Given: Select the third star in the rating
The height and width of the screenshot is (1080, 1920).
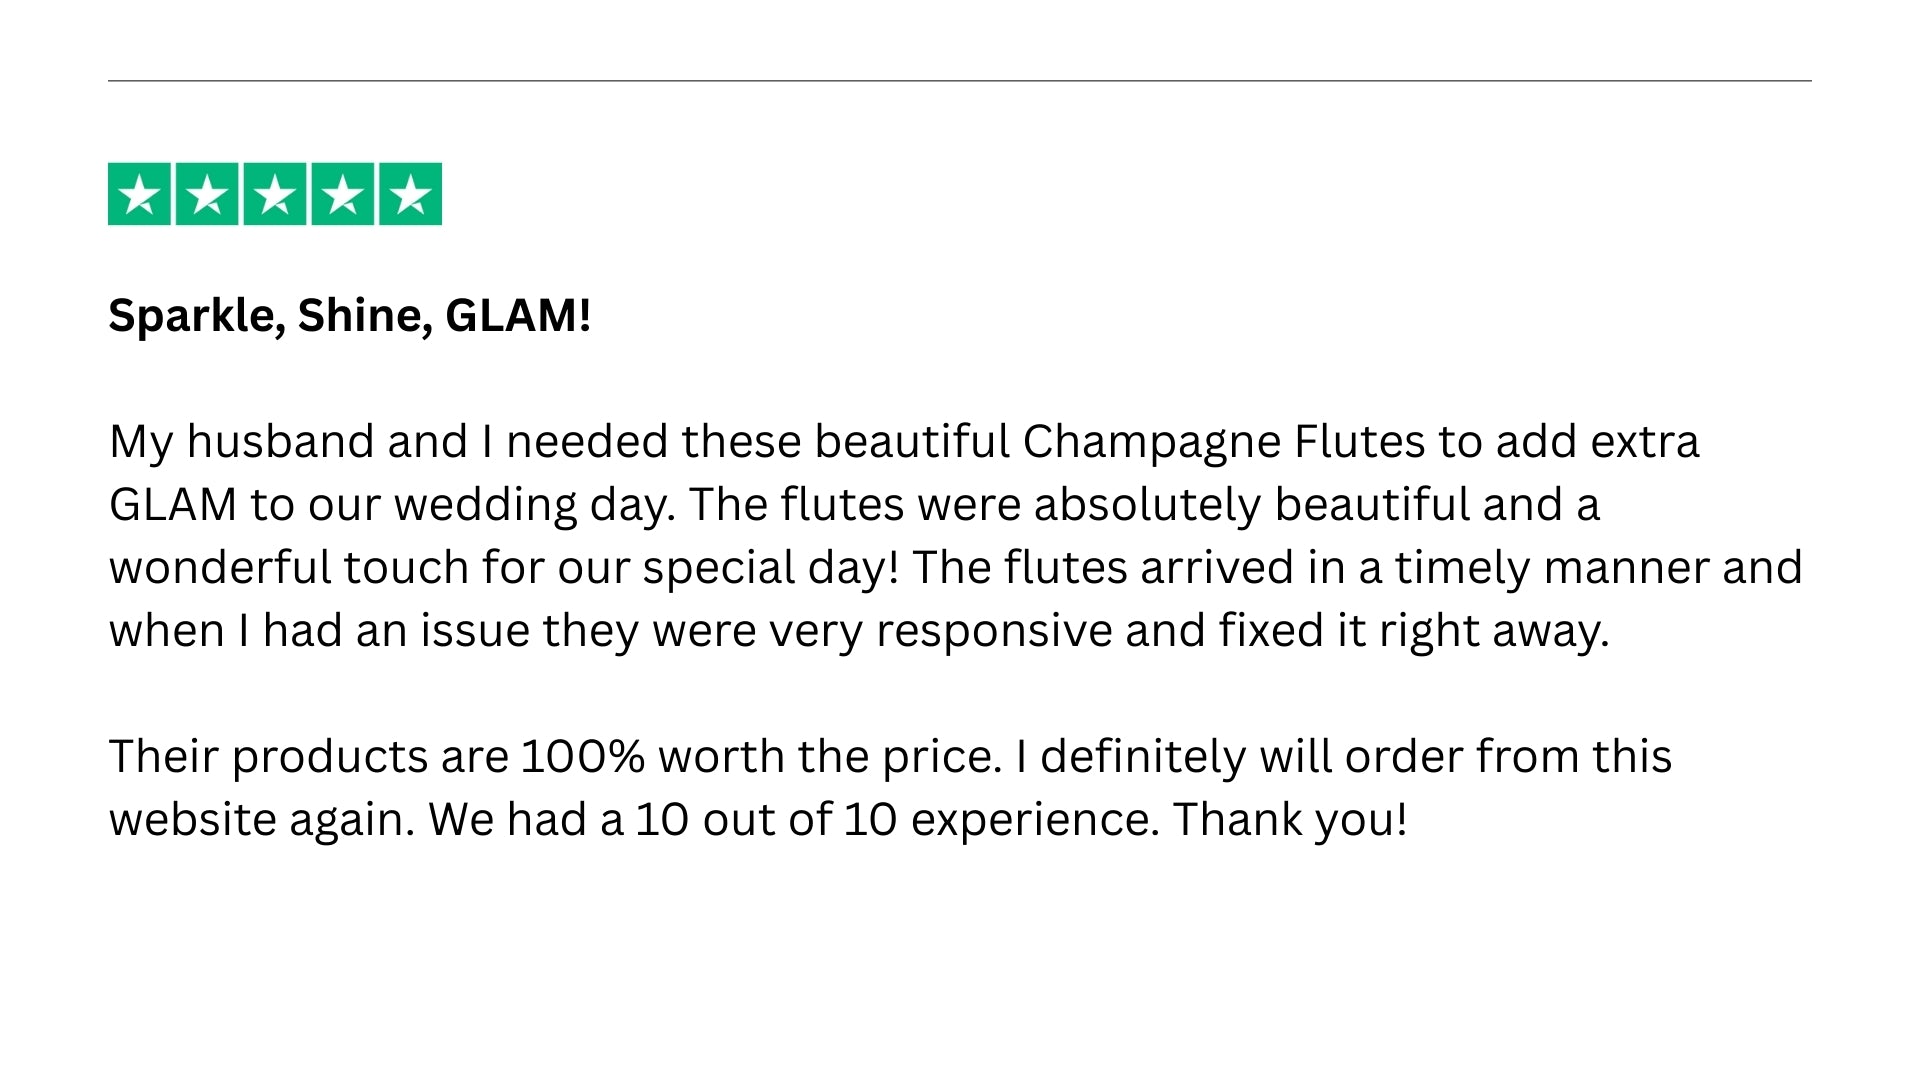Looking at the screenshot, I should 275,194.
